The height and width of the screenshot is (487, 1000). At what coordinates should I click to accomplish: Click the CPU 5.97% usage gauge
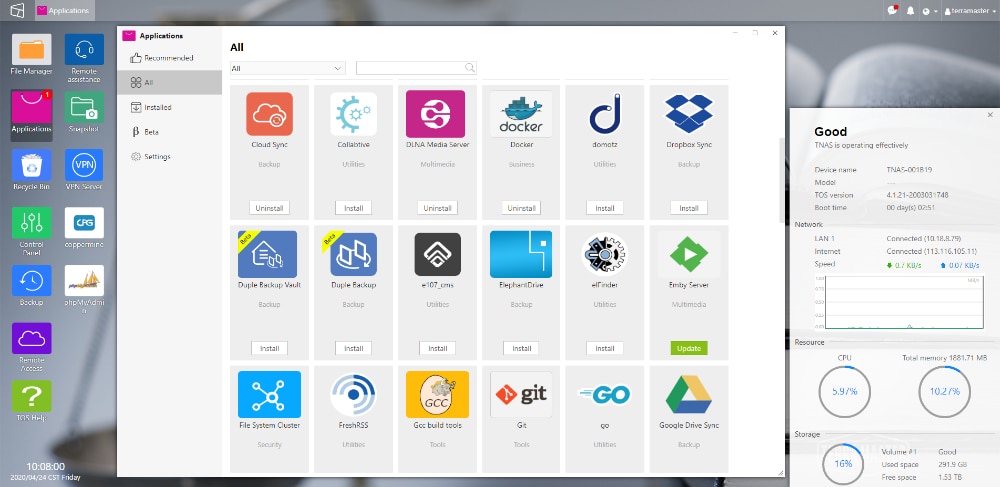pos(844,391)
